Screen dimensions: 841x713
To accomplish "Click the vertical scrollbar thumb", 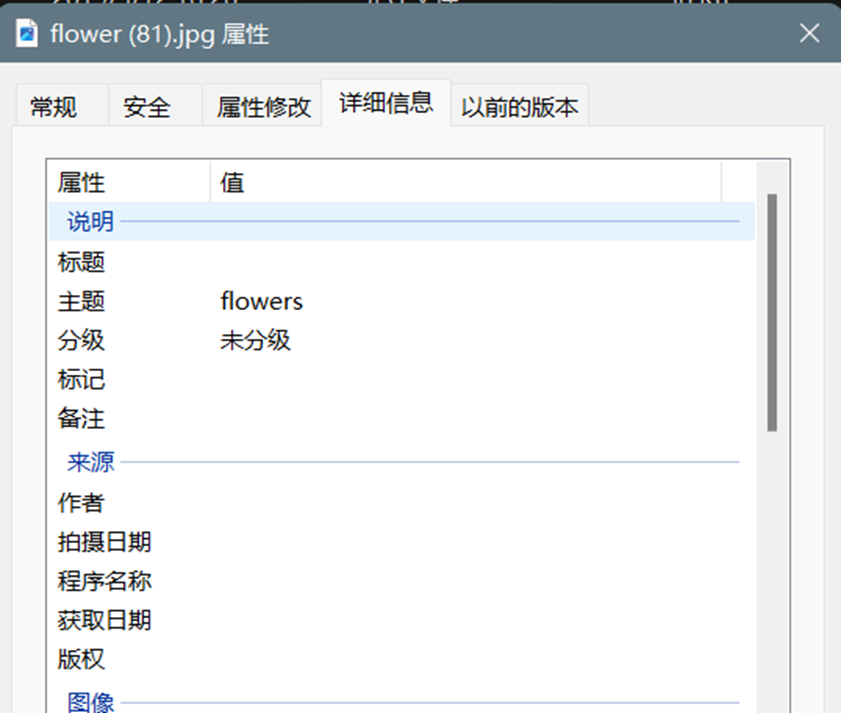I will (x=771, y=312).
